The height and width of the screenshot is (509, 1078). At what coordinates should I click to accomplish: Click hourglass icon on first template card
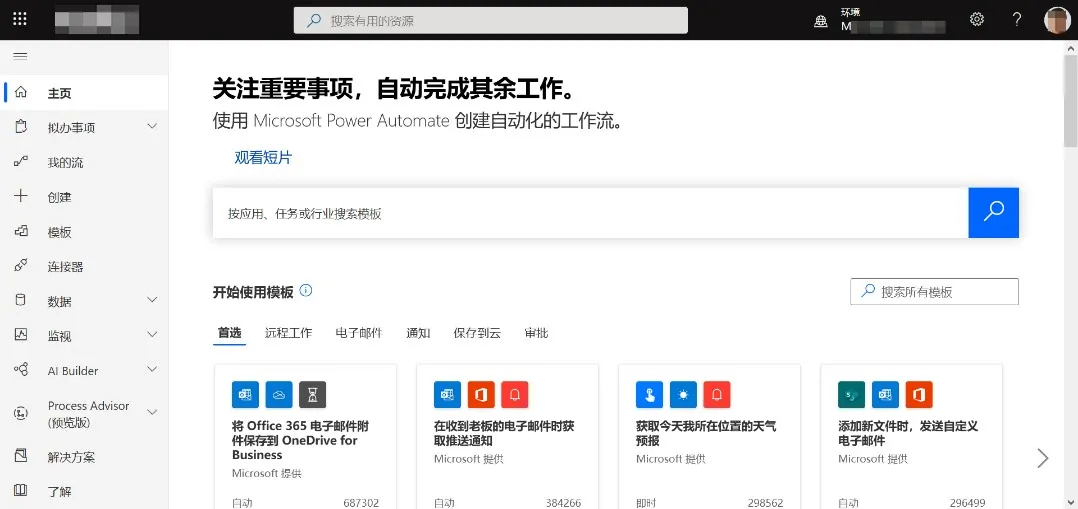[313, 394]
